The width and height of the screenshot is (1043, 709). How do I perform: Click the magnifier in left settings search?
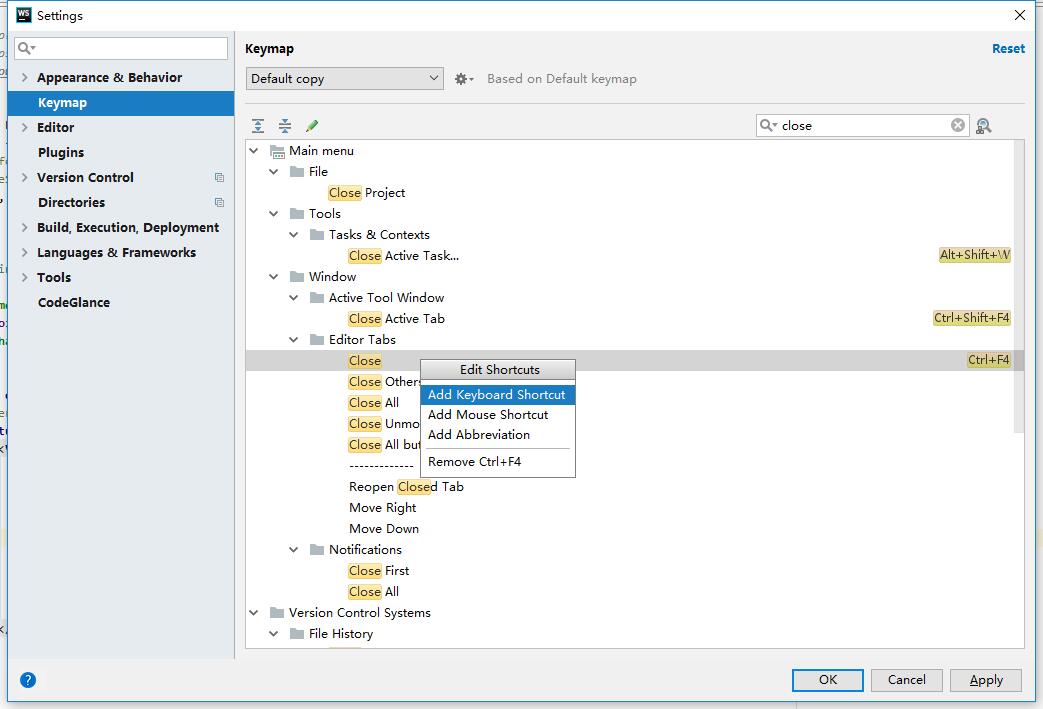[26, 48]
